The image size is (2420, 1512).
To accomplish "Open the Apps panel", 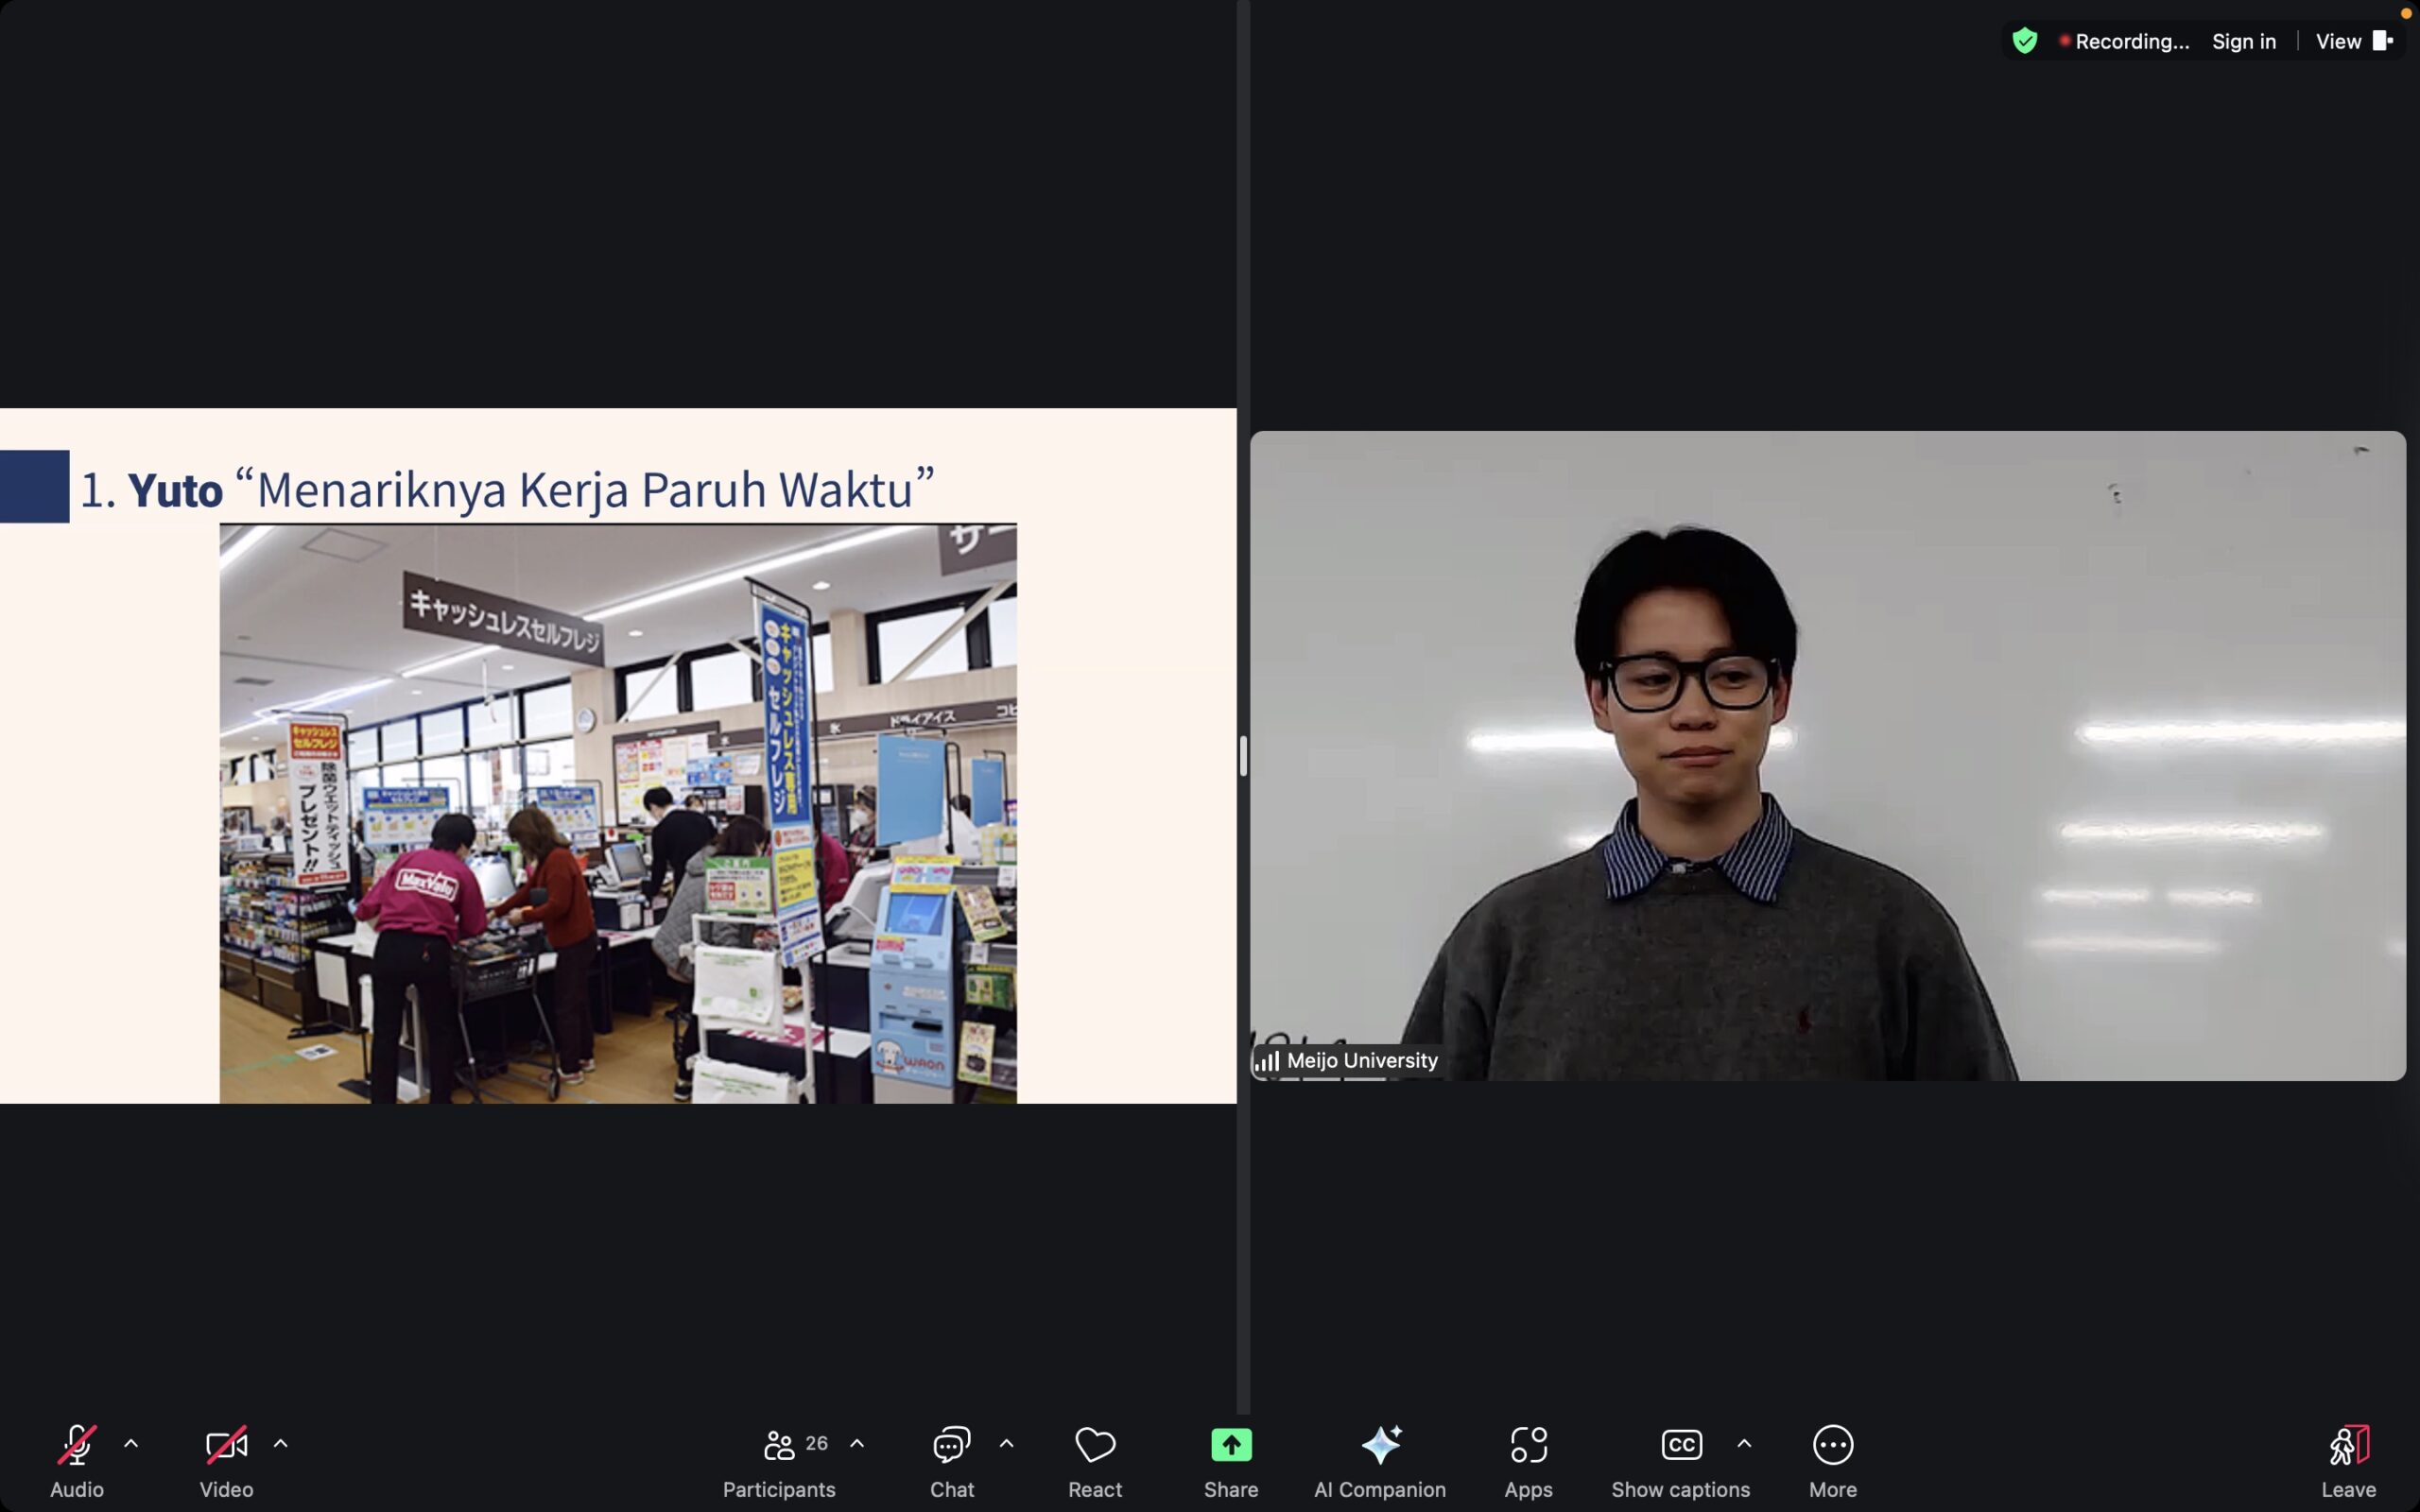I will pos(1528,1459).
